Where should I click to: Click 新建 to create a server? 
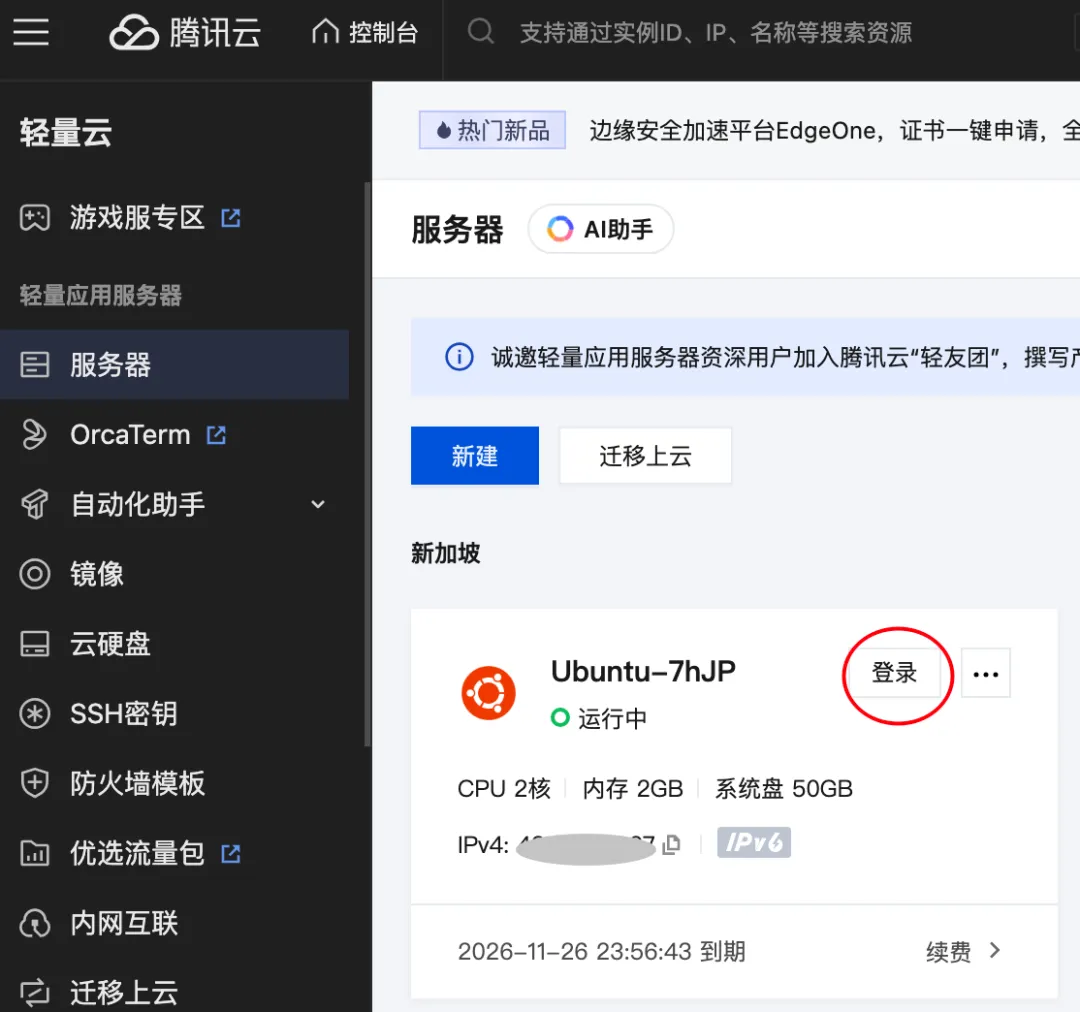tap(475, 455)
